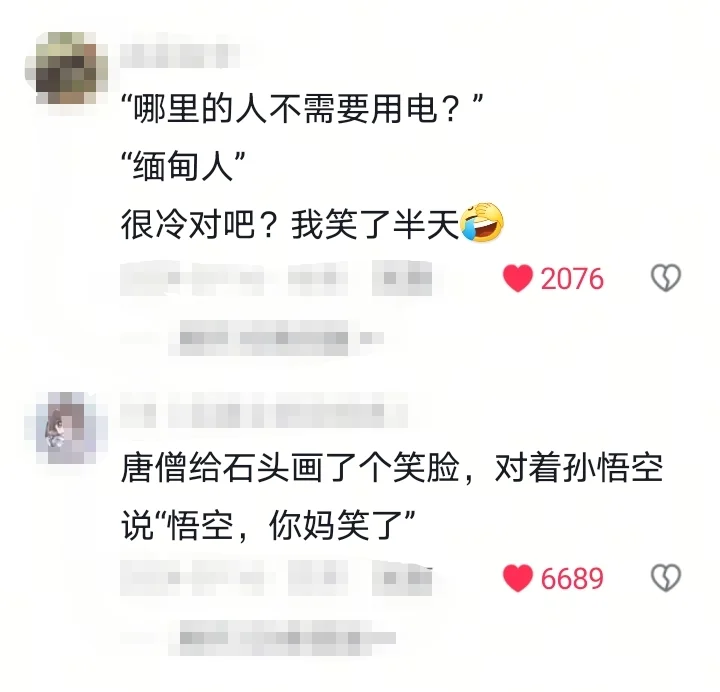Expand replies under the 缅甸人 comment
This screenshot has height=692, width=720.
click(x=275, y=338)
